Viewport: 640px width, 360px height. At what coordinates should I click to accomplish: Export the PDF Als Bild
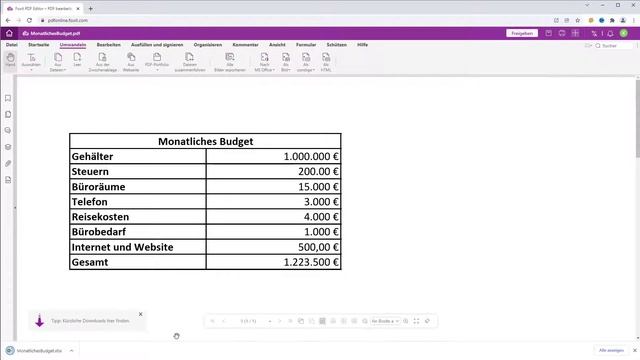(x=286, y=62)
